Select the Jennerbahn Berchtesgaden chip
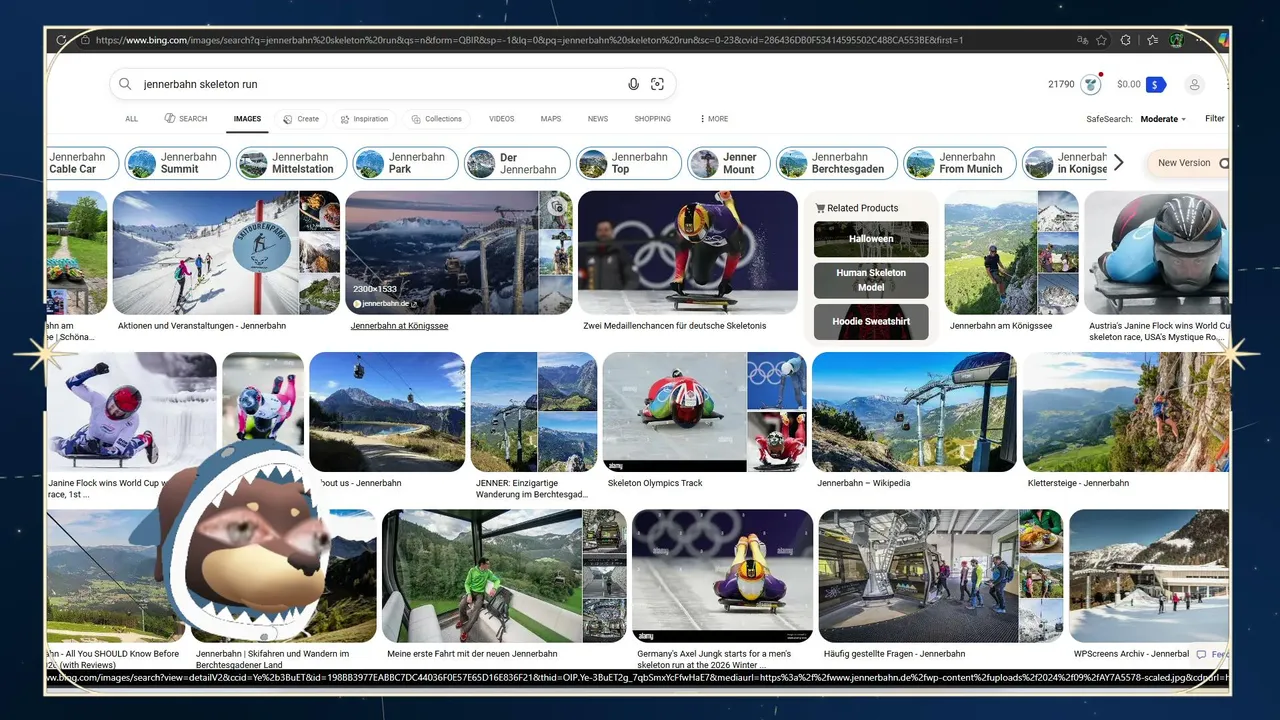The image size is (1280, 720). pyautogui.click(x=837, y=163)
